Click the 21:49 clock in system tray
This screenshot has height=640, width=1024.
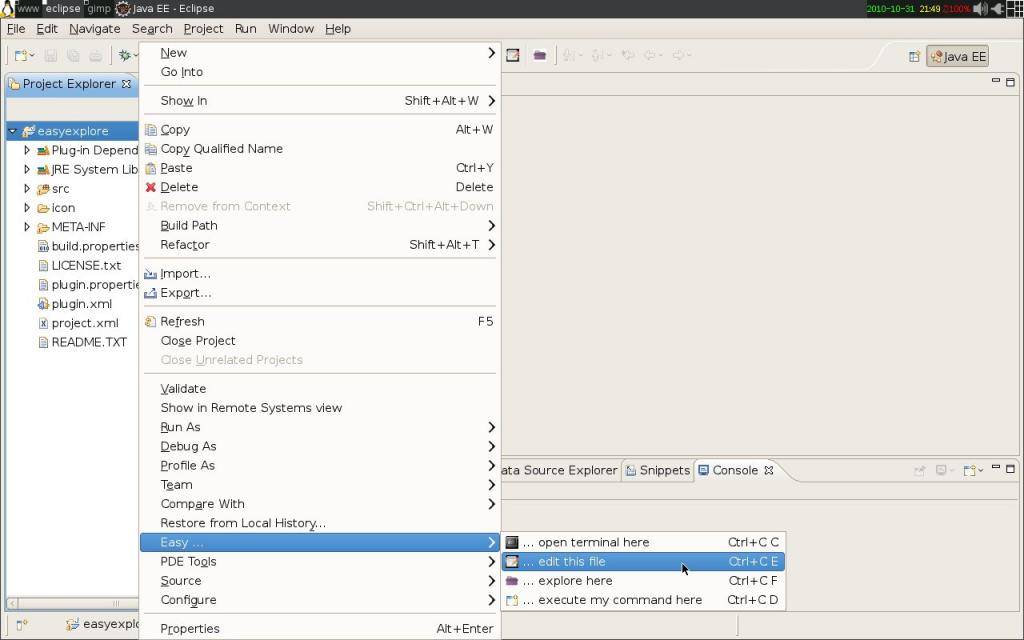(929, 8)
